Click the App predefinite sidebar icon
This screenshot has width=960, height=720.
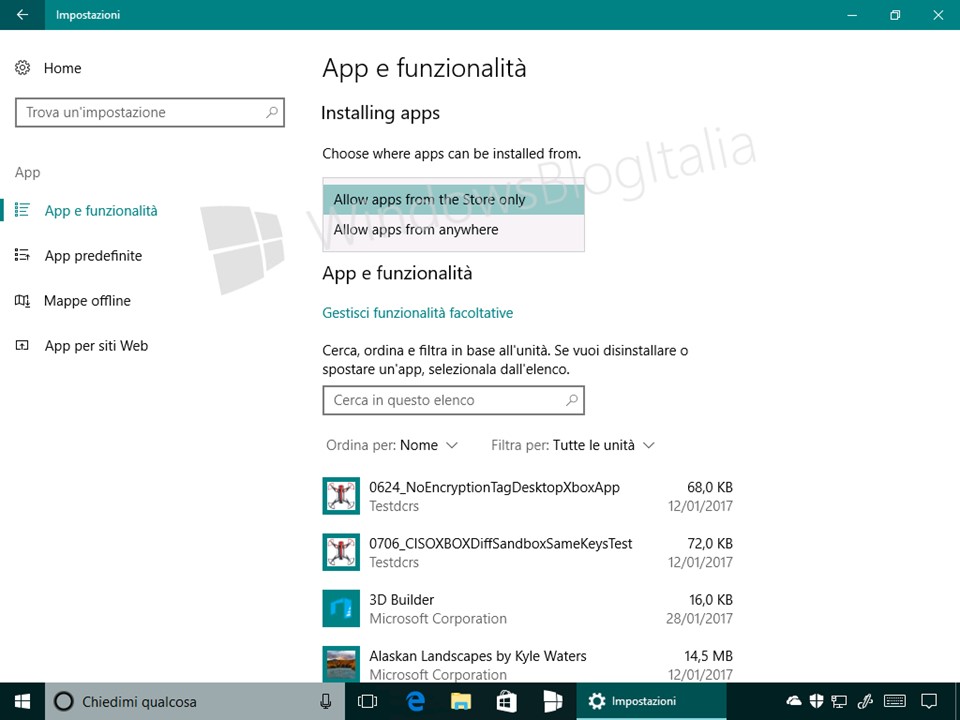pyautogui.click(x=22, y=255)
